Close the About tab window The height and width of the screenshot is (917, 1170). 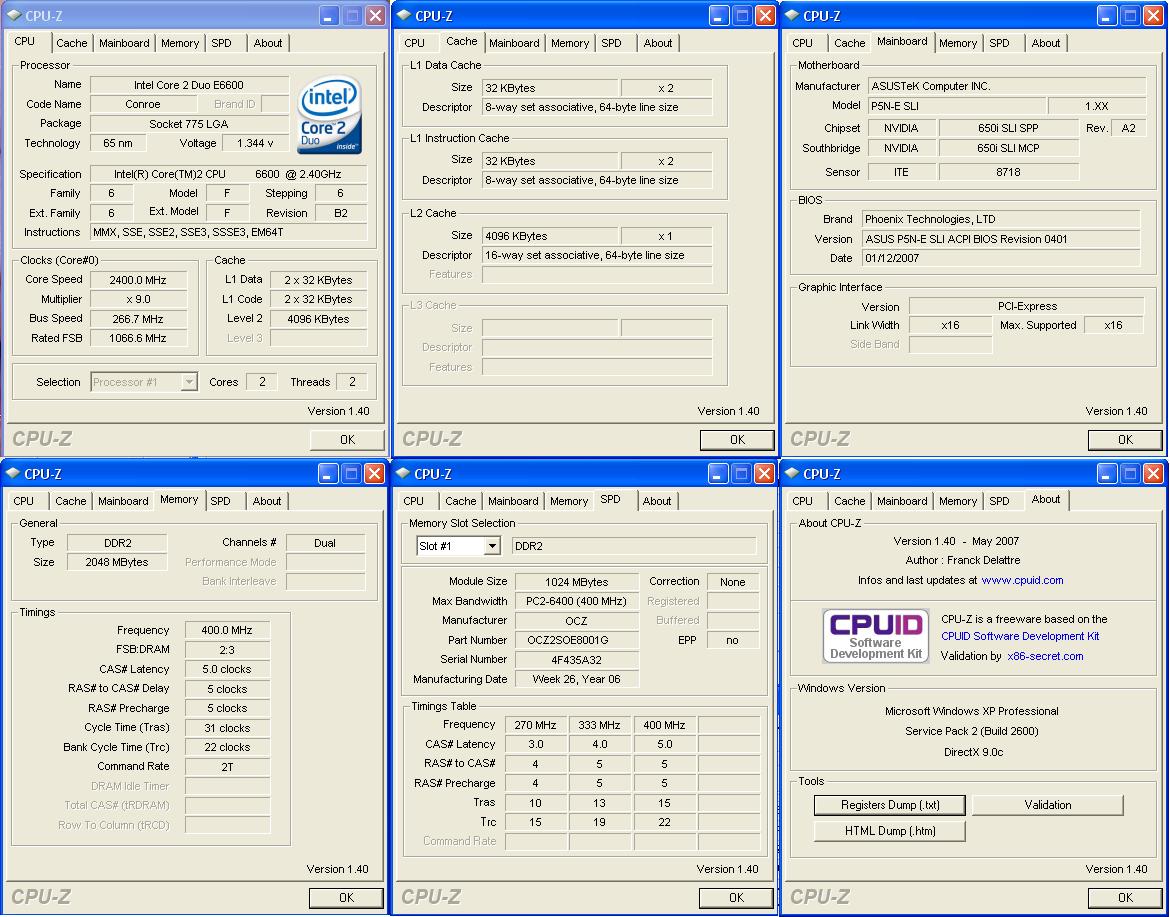tap(1153, 473)
